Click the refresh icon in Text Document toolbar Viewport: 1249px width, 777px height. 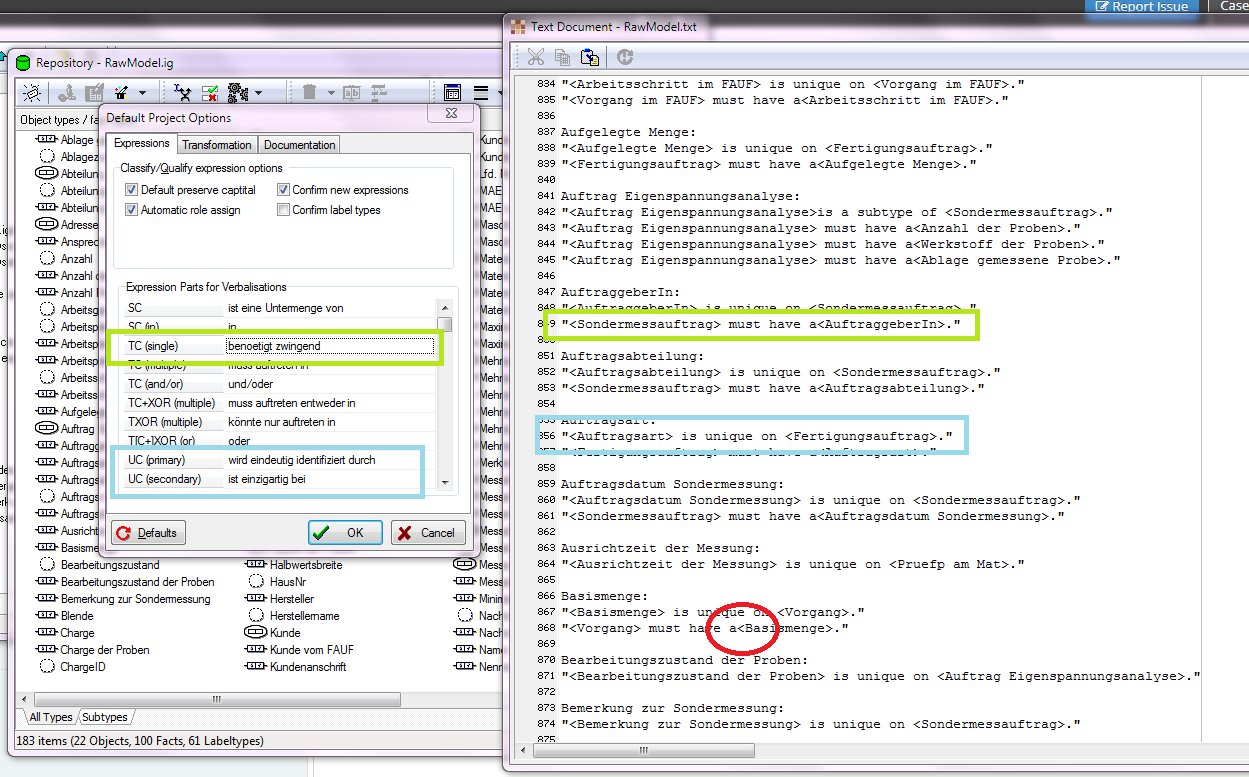tap(626, 58)
